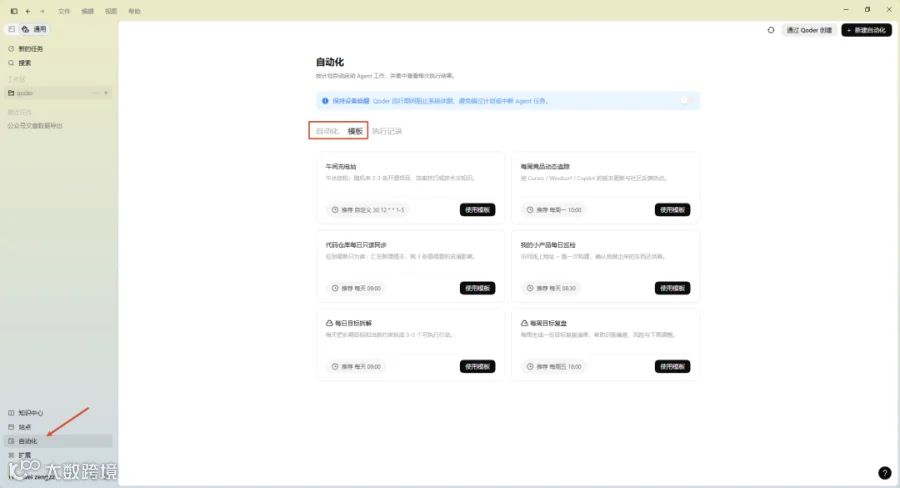Viewport: 900px width, 488px height.
Task: Open the 文件 menu
Action: pyautogui.click(x=64, y=11)
